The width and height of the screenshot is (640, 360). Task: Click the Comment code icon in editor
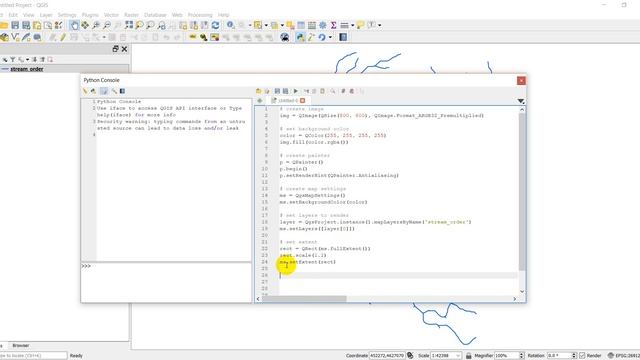click(x=343, y=91)
